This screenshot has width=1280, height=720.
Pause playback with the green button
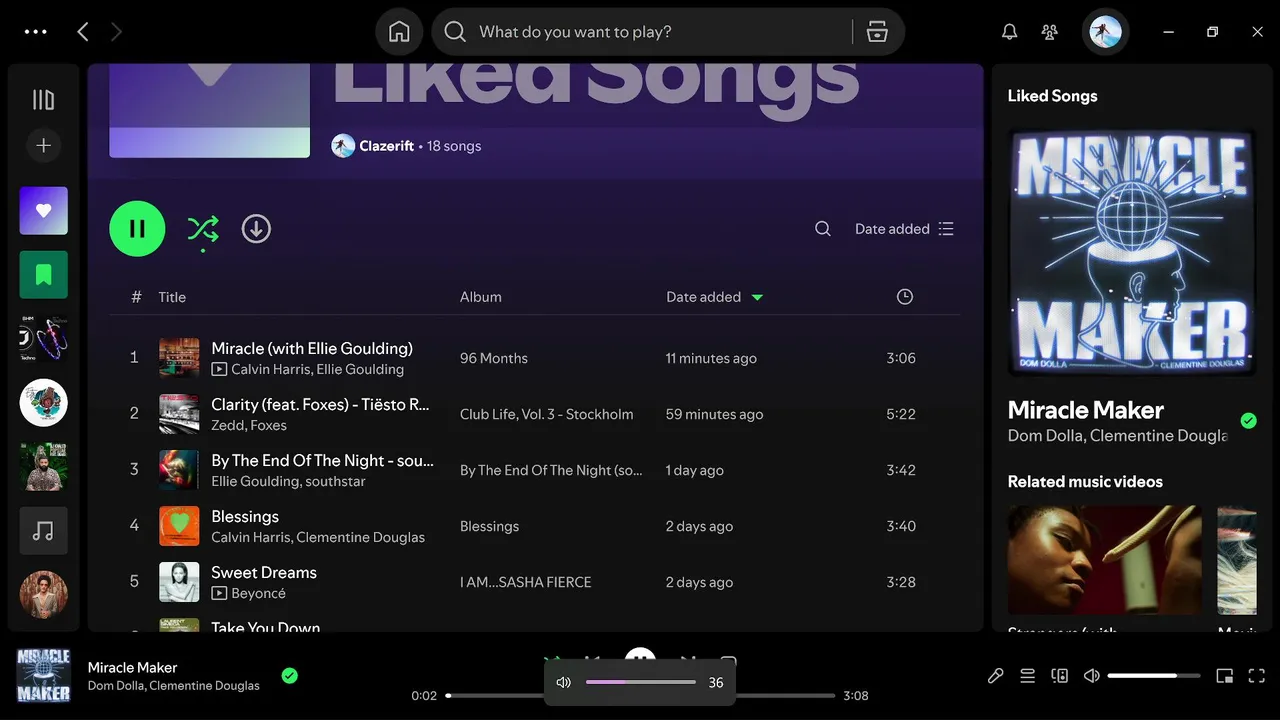tap(137, 229)
